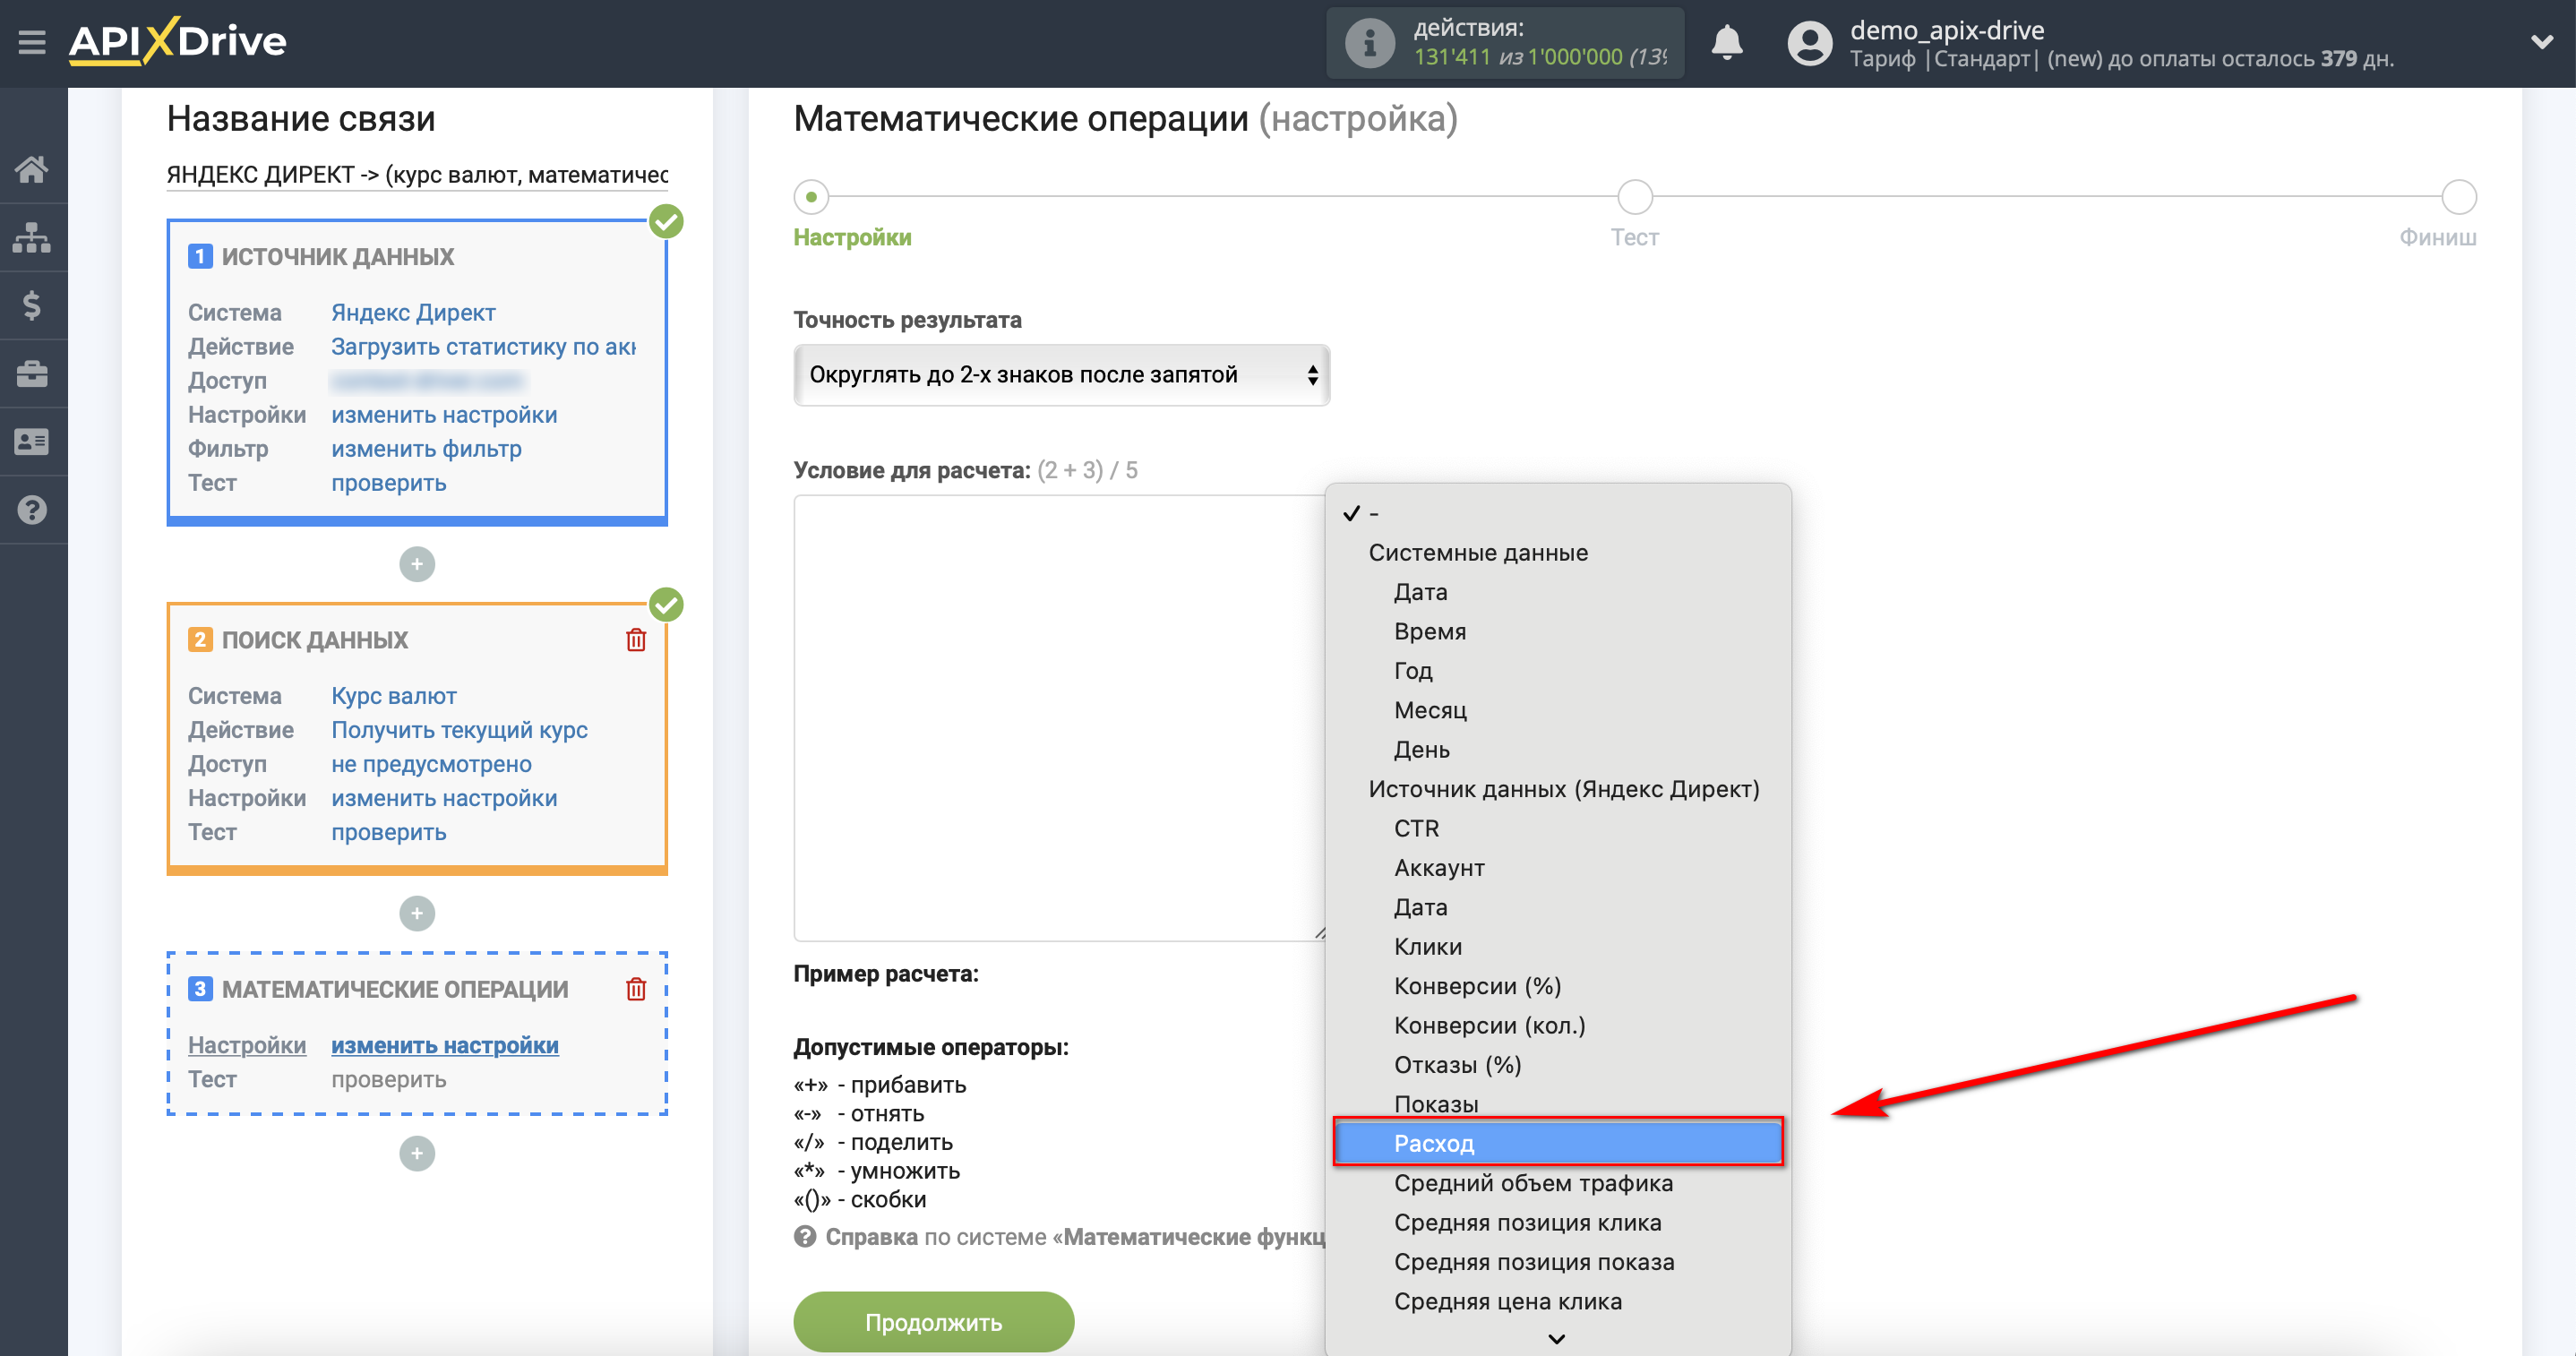
Task: Open the Яндекс Директ system link
Action: click(413, 313)
